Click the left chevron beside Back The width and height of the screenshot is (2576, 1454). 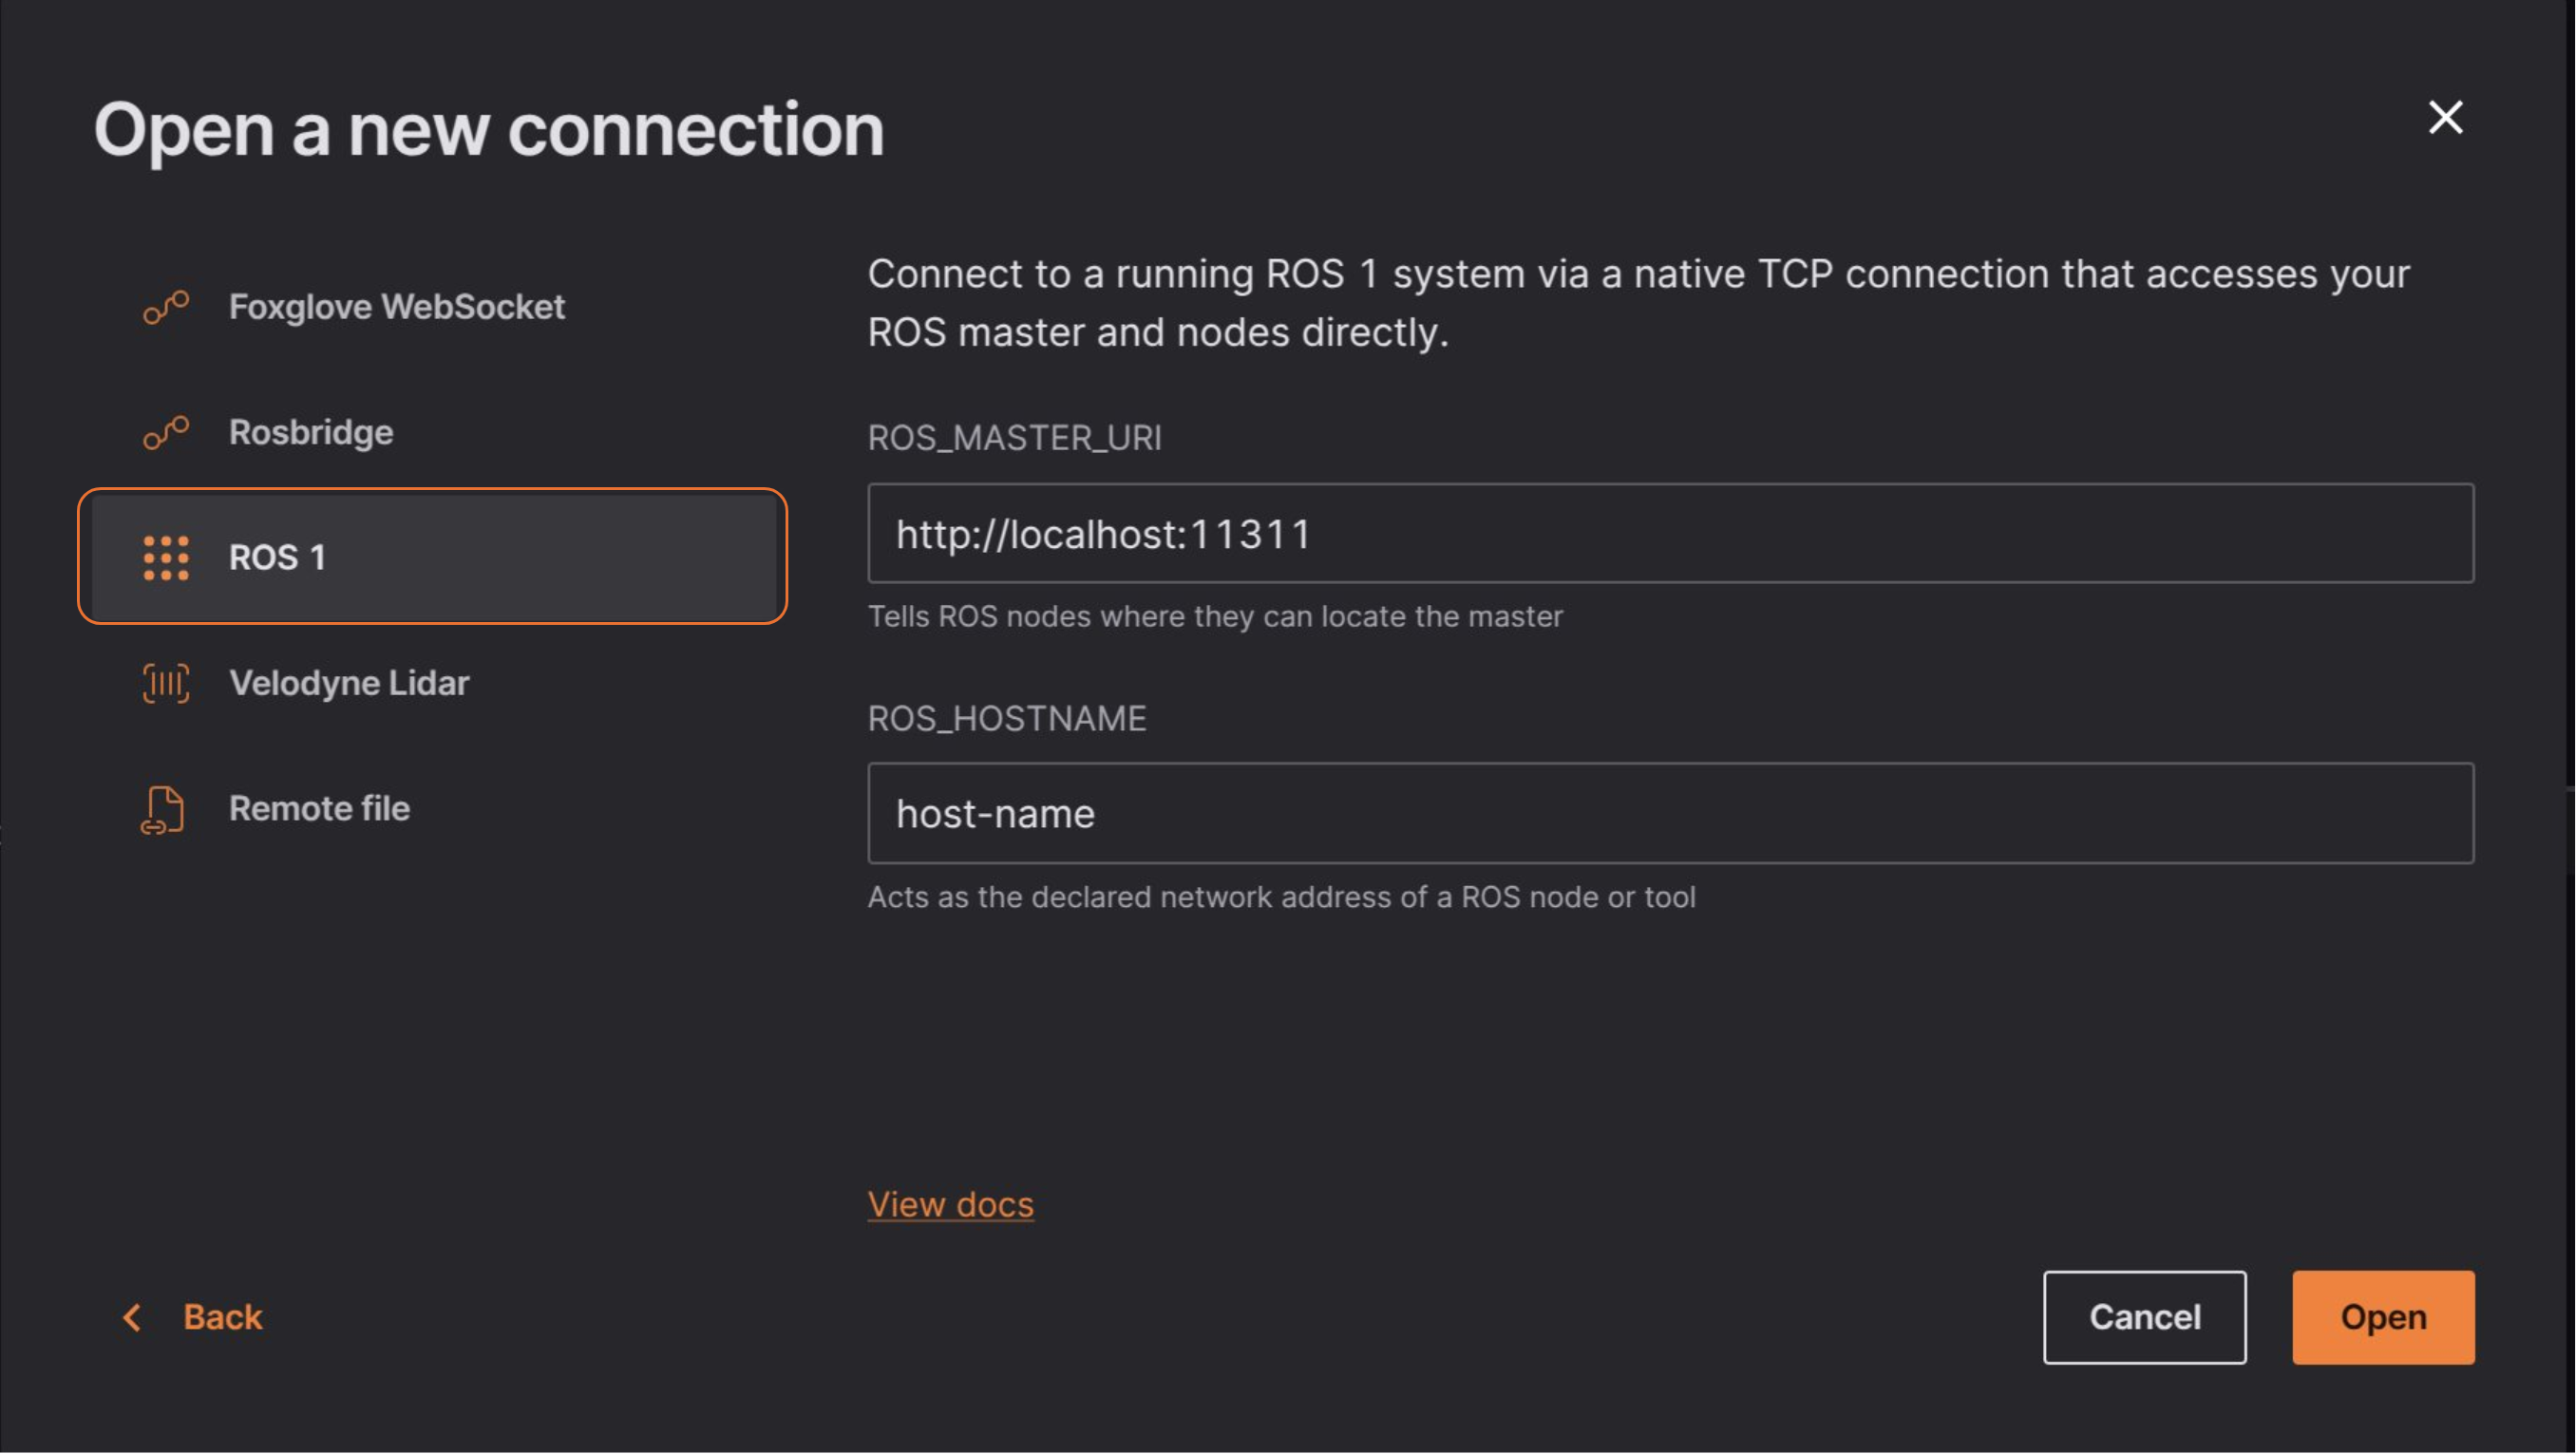coord(132,1318)
